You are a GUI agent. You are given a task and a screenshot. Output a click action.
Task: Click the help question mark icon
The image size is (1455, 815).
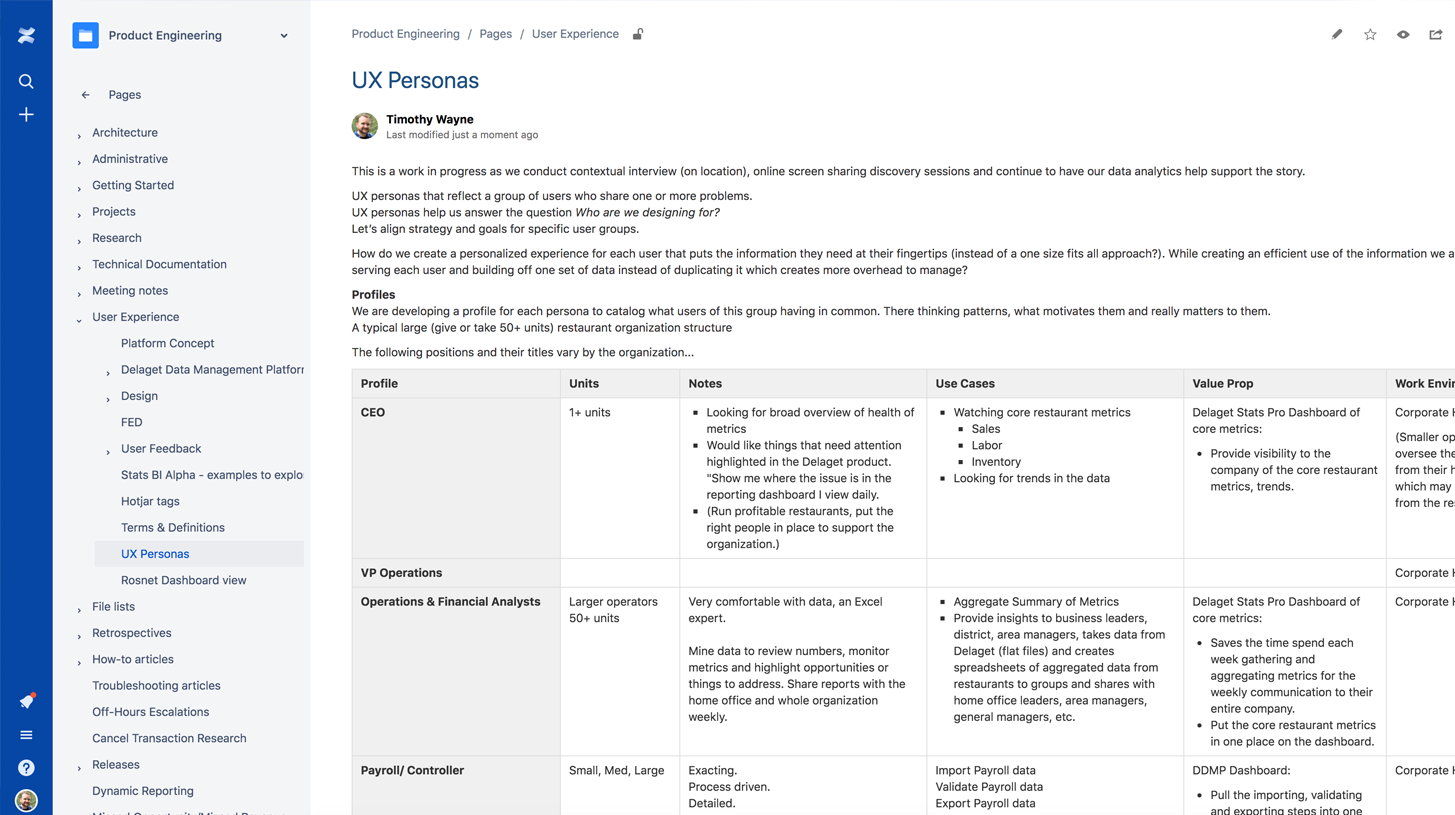pyautogui.click(x=26, y=768)
